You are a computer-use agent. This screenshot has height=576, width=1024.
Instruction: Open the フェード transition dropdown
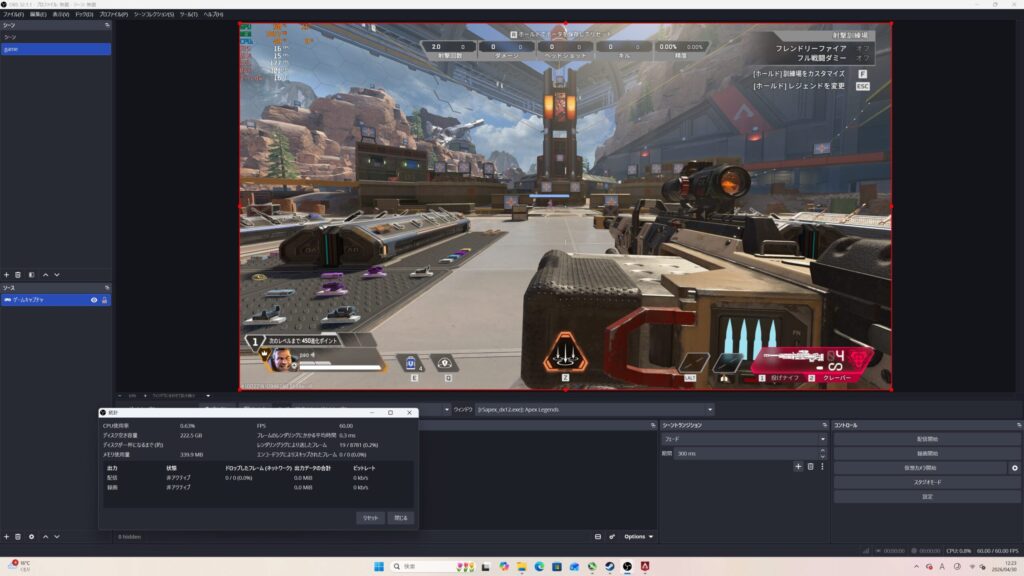(x=744, y=439)
